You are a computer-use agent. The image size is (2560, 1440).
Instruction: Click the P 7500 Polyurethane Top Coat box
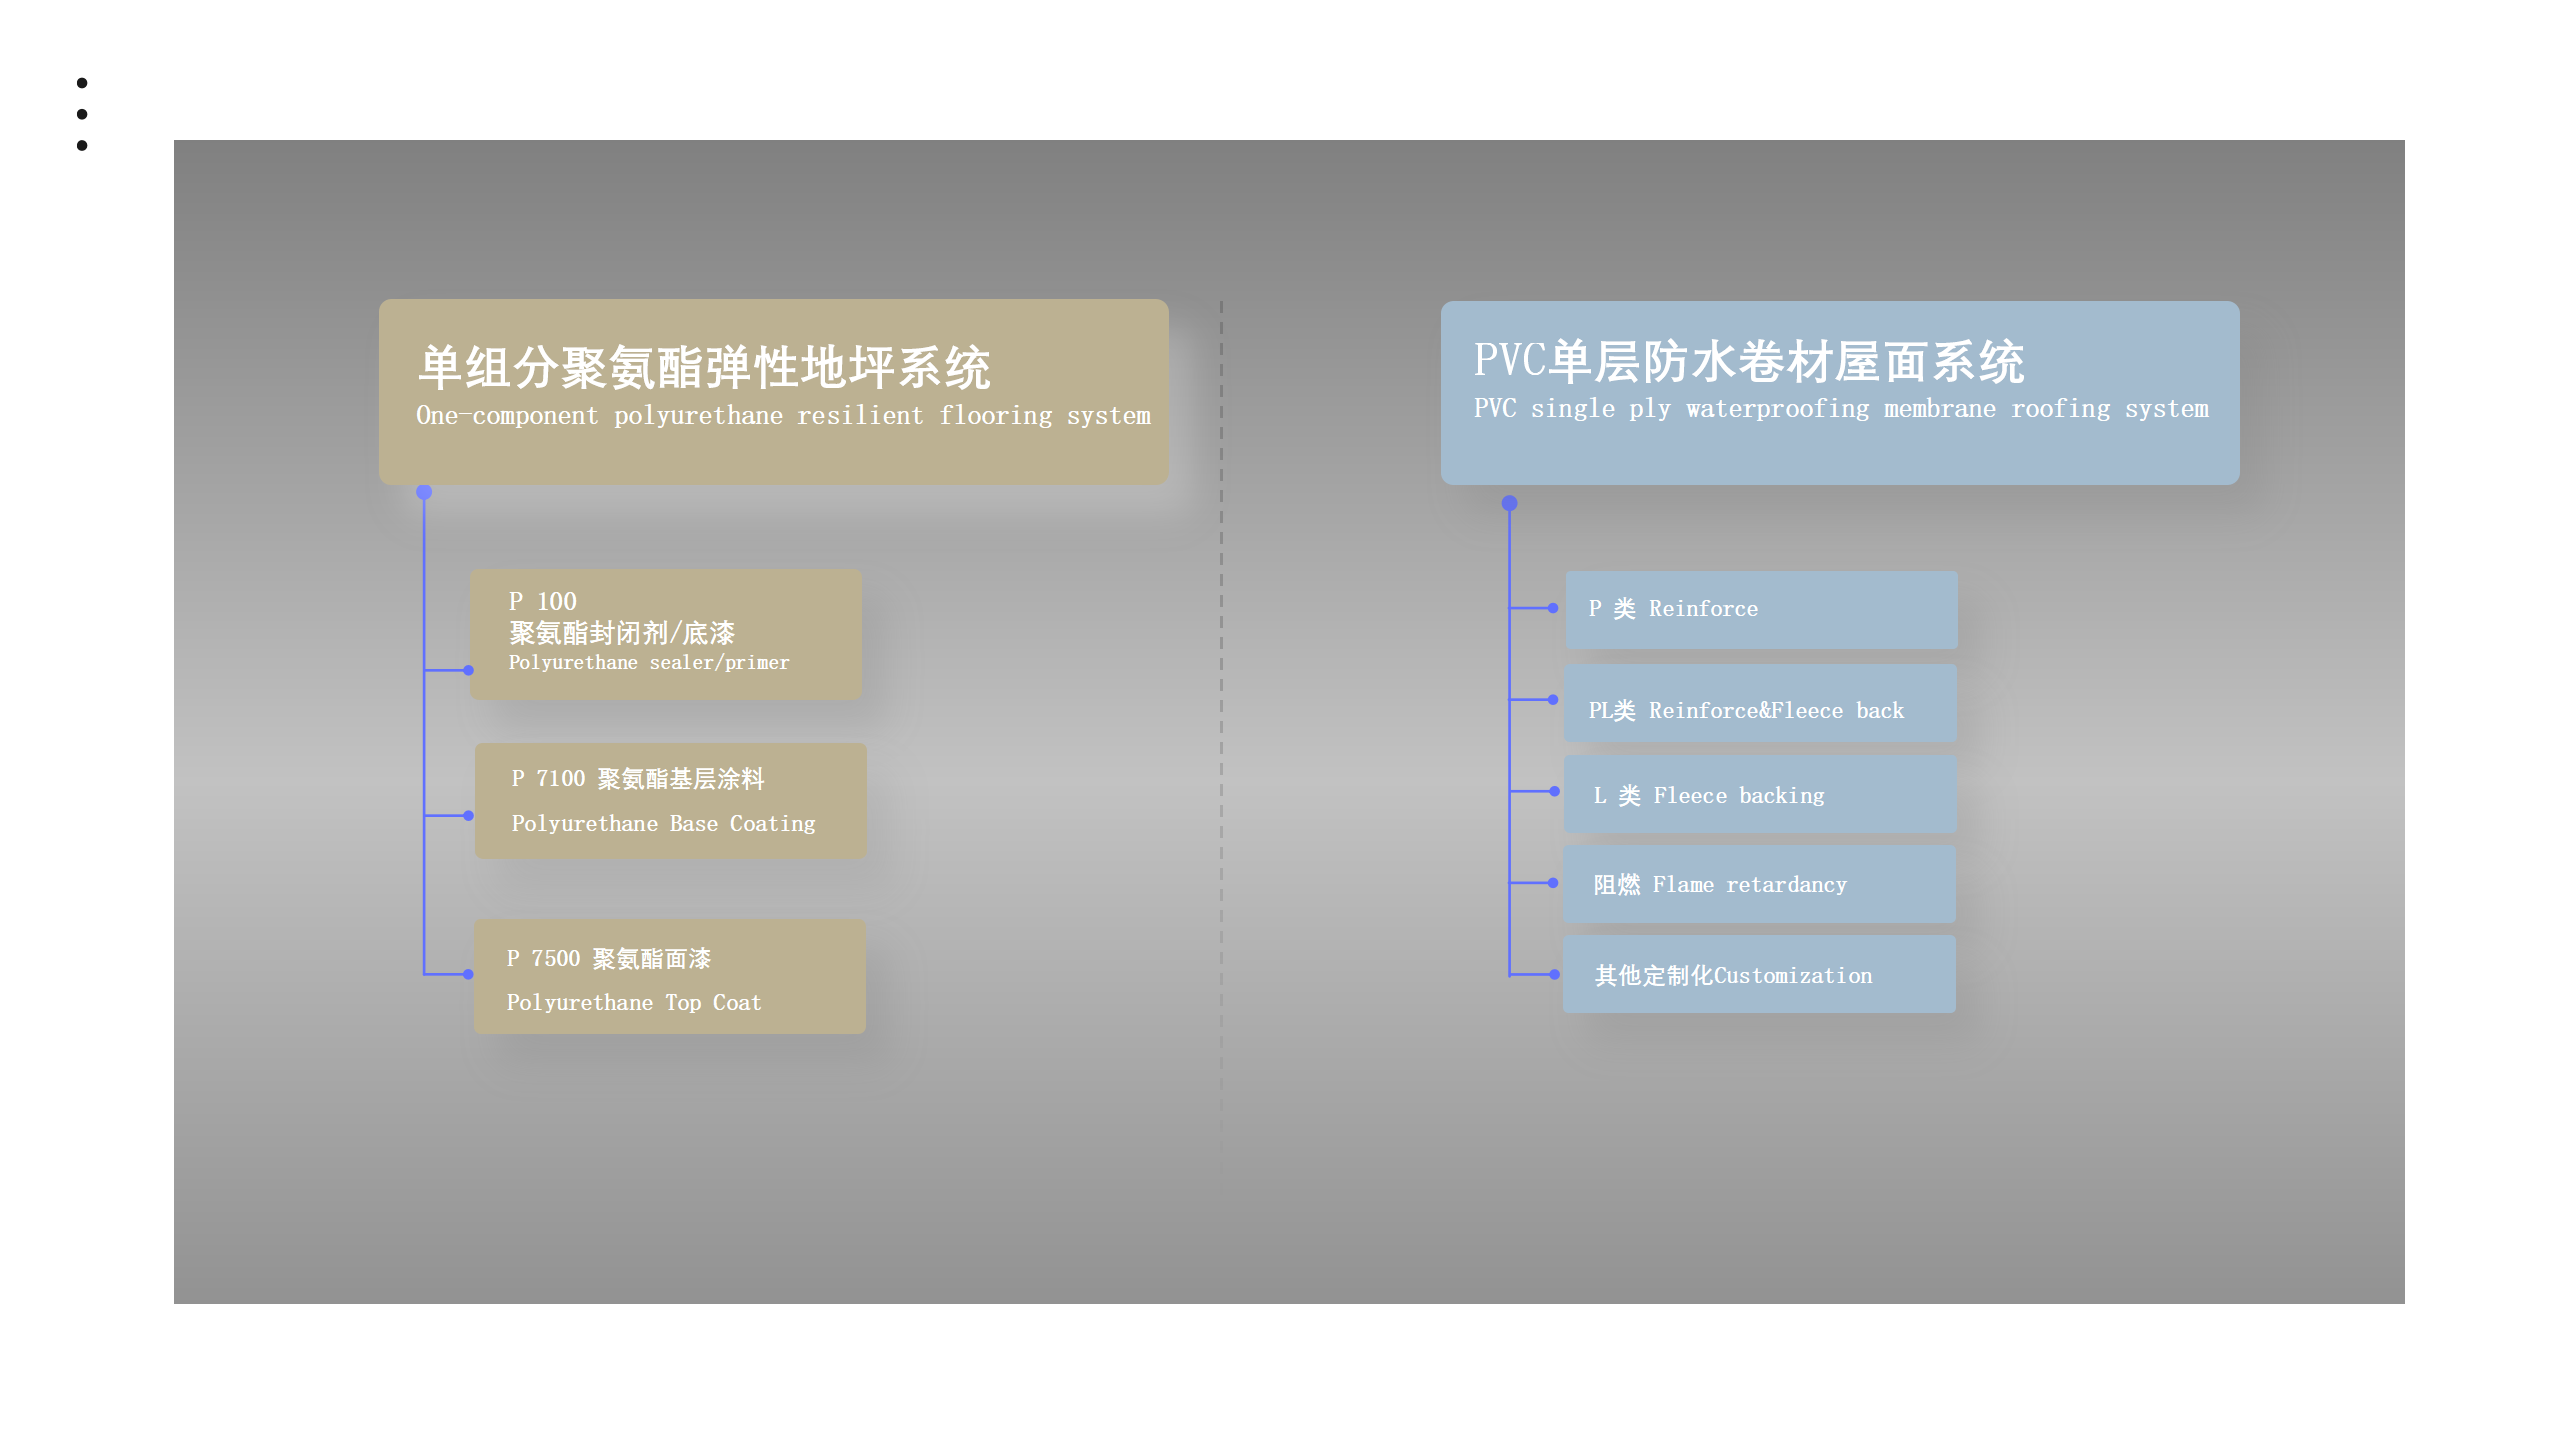click(669, 976)
